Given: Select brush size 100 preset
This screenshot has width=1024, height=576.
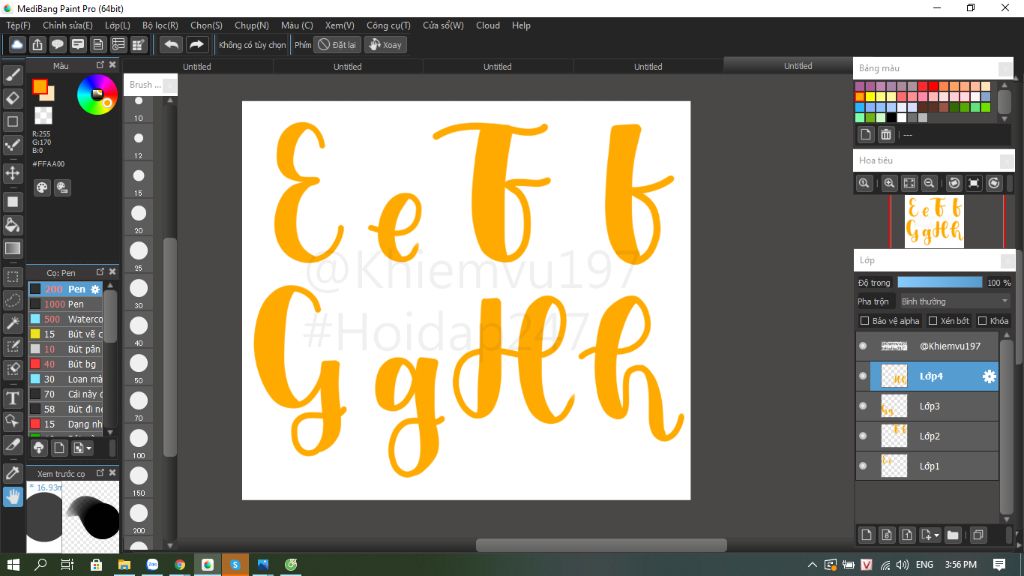Looking at the screenshot, I should click(138, 443).
